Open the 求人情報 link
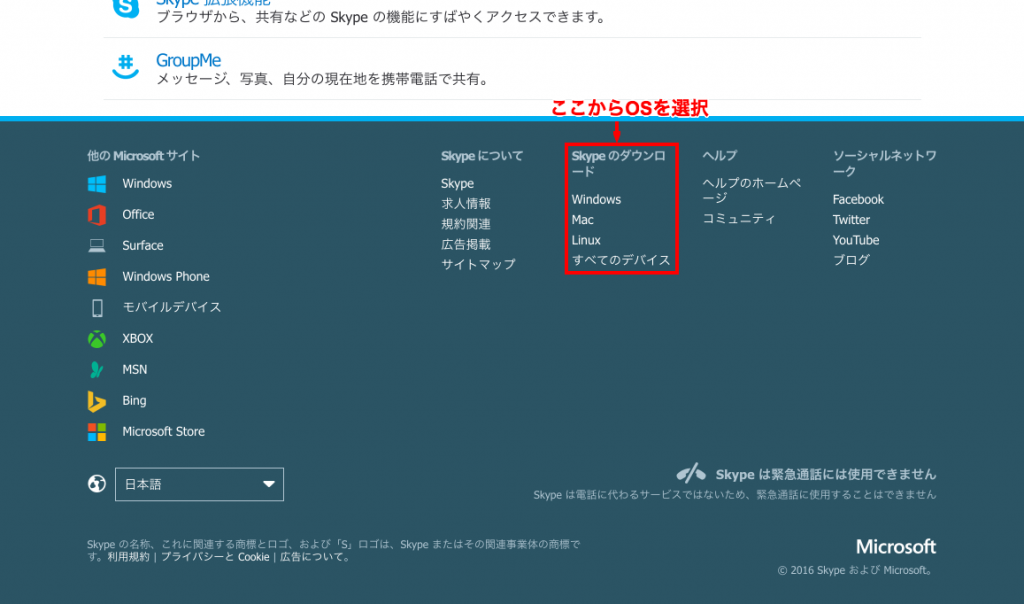 click(466, 204)
